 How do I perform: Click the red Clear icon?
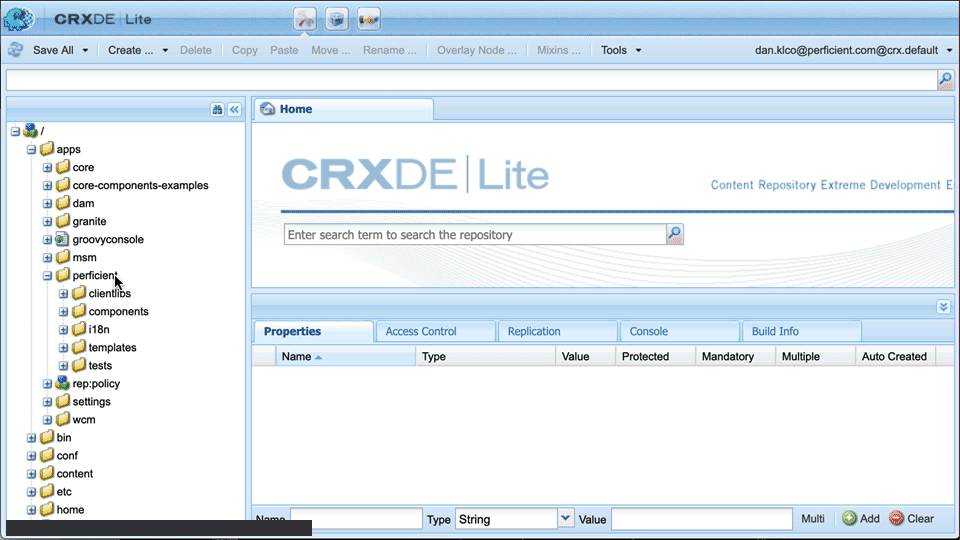coord(896,519)
